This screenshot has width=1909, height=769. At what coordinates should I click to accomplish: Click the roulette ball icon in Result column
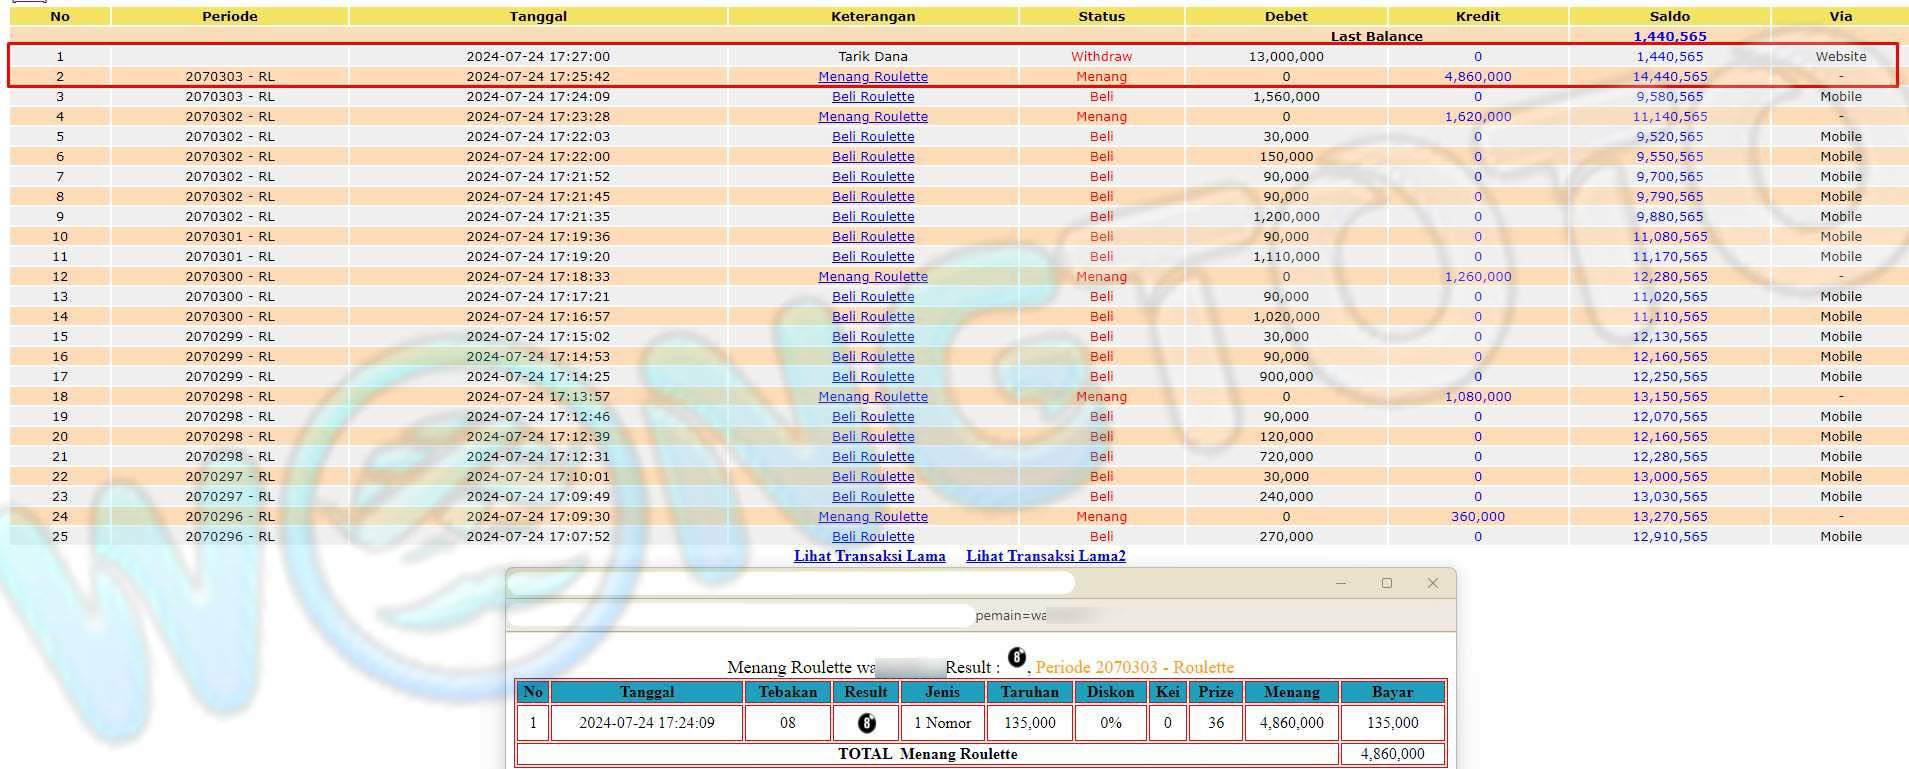pyautogui.click(x=866, y=723)
